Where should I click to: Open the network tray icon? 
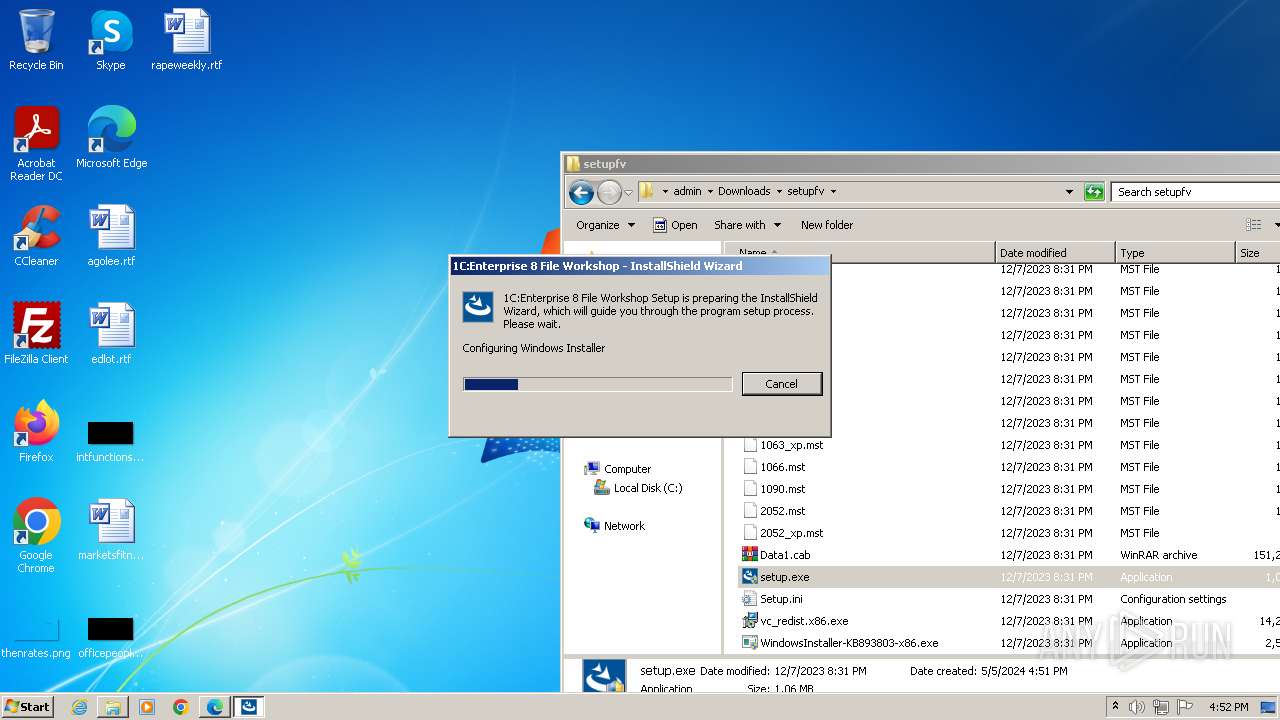[1161, 707]
